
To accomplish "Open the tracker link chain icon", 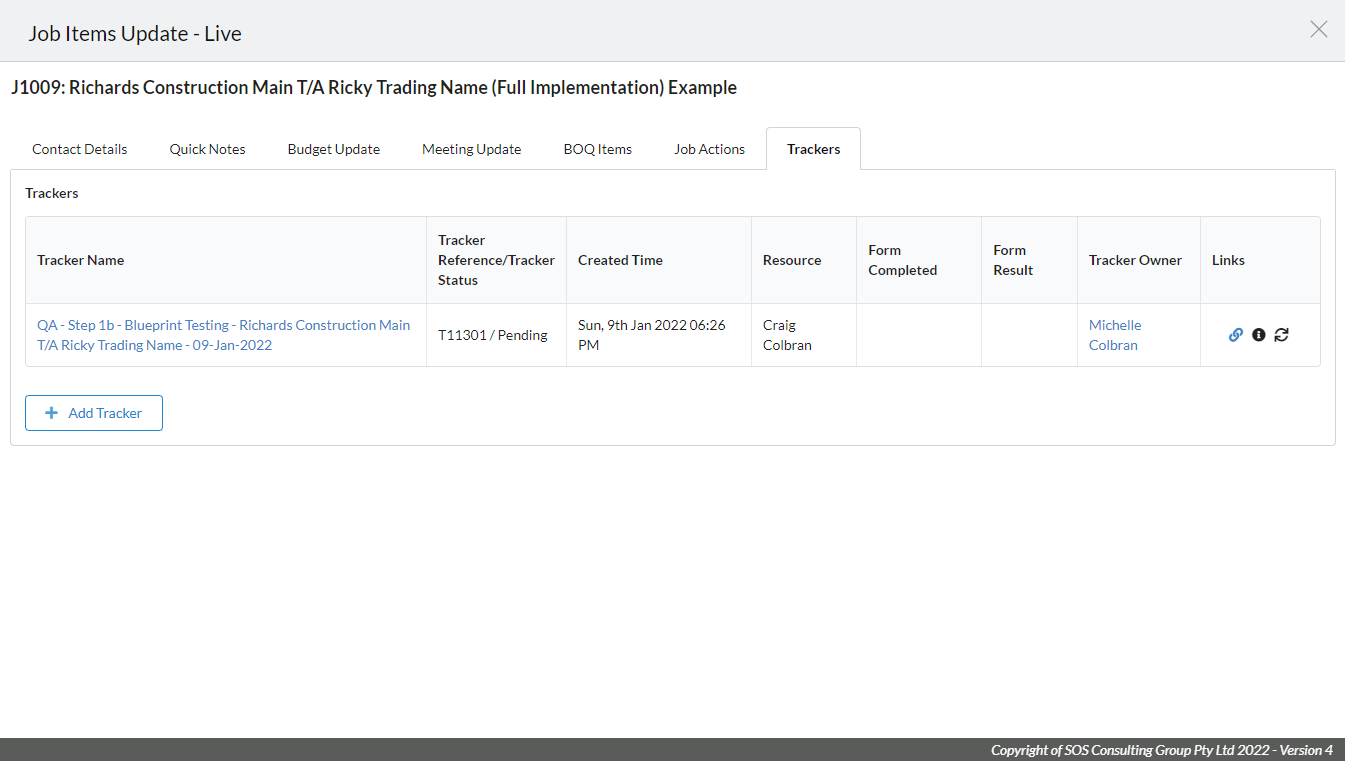I will click(x=1235, y=335).
